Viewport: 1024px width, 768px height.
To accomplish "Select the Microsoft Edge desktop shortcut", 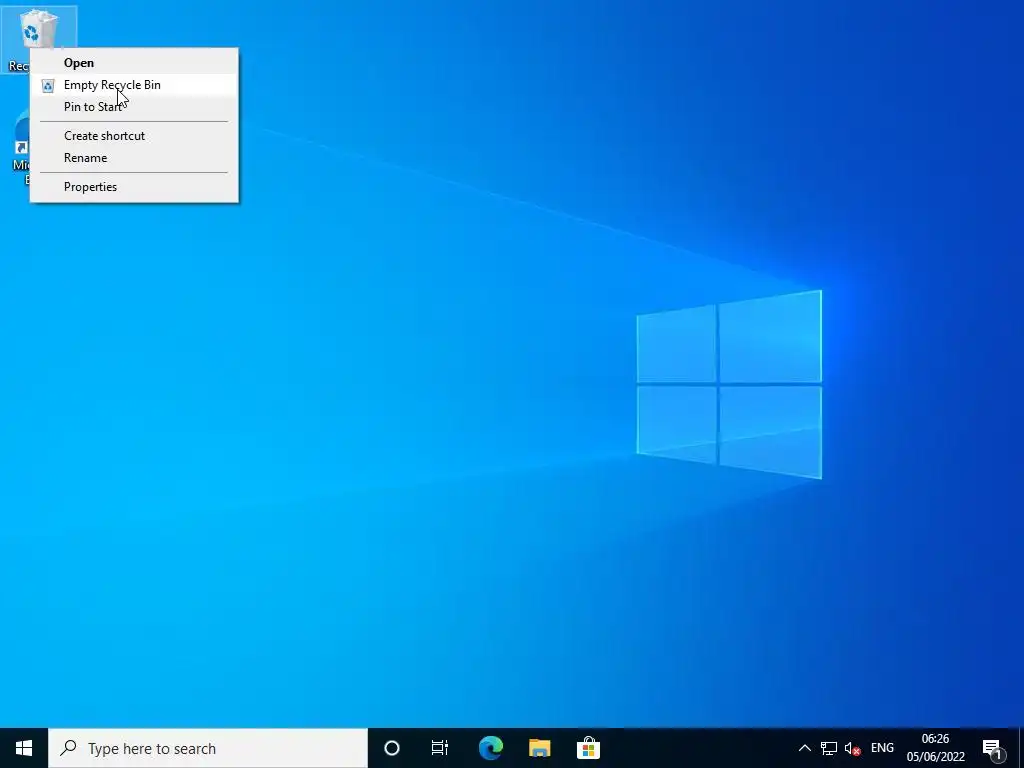I will coord(20,149).
